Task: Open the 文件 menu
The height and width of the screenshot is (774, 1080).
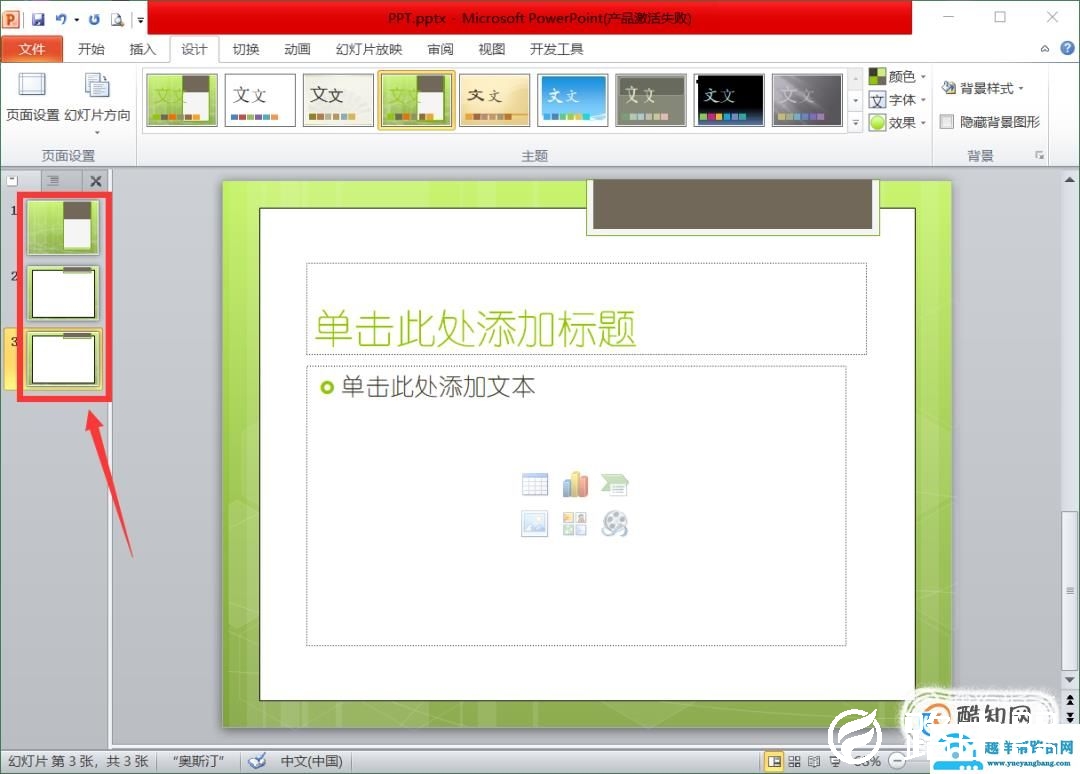Action: point(33,48)
